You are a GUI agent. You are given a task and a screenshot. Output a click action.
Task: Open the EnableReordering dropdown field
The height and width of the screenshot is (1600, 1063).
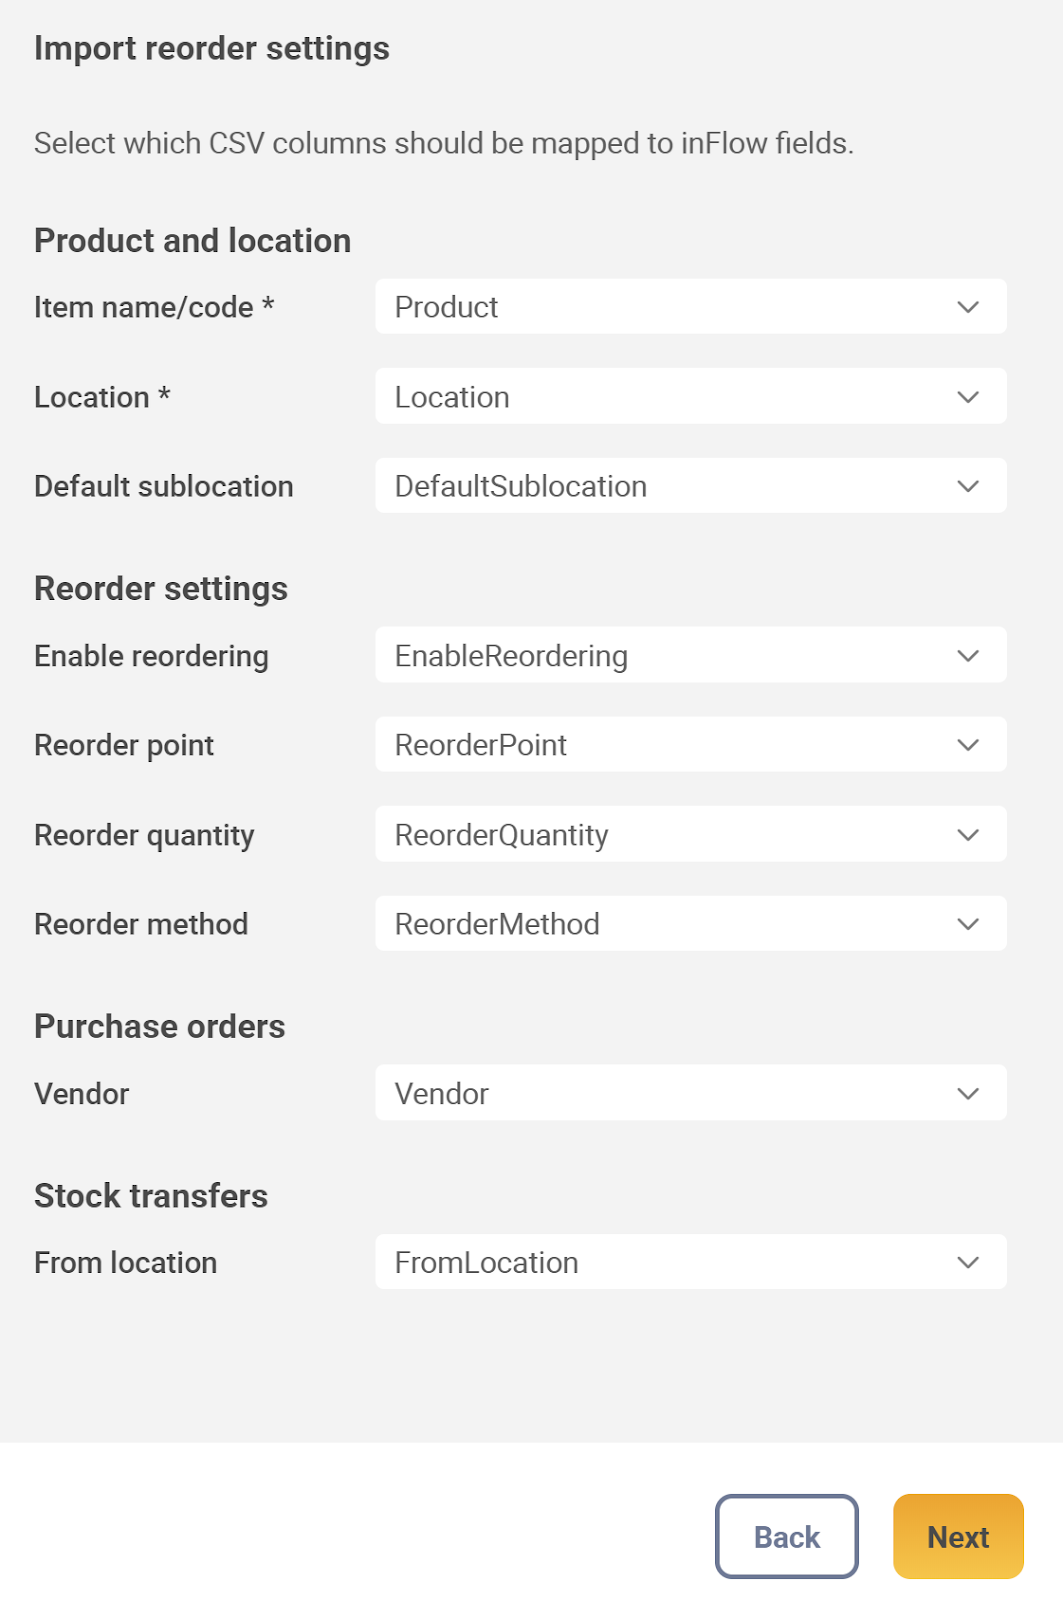(690, 656)
